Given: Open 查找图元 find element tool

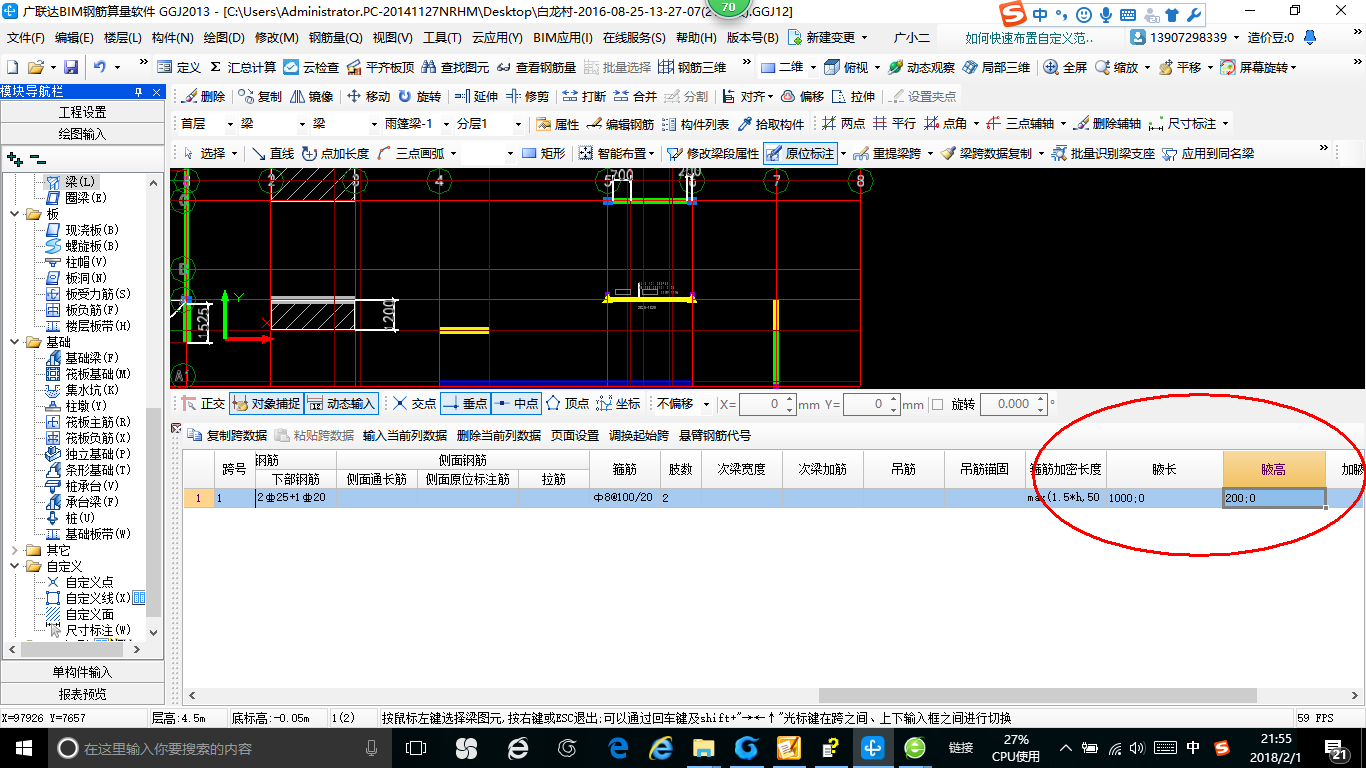Looking at the screenshot, I should (x=455, y=67).
